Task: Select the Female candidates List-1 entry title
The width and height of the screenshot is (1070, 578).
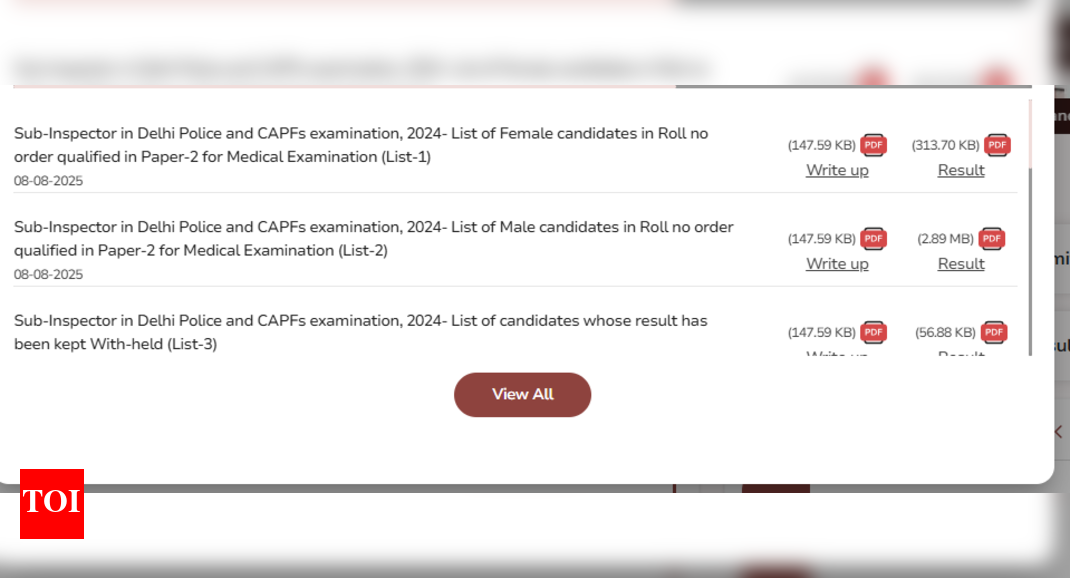Action: click(x=361, y=145)
